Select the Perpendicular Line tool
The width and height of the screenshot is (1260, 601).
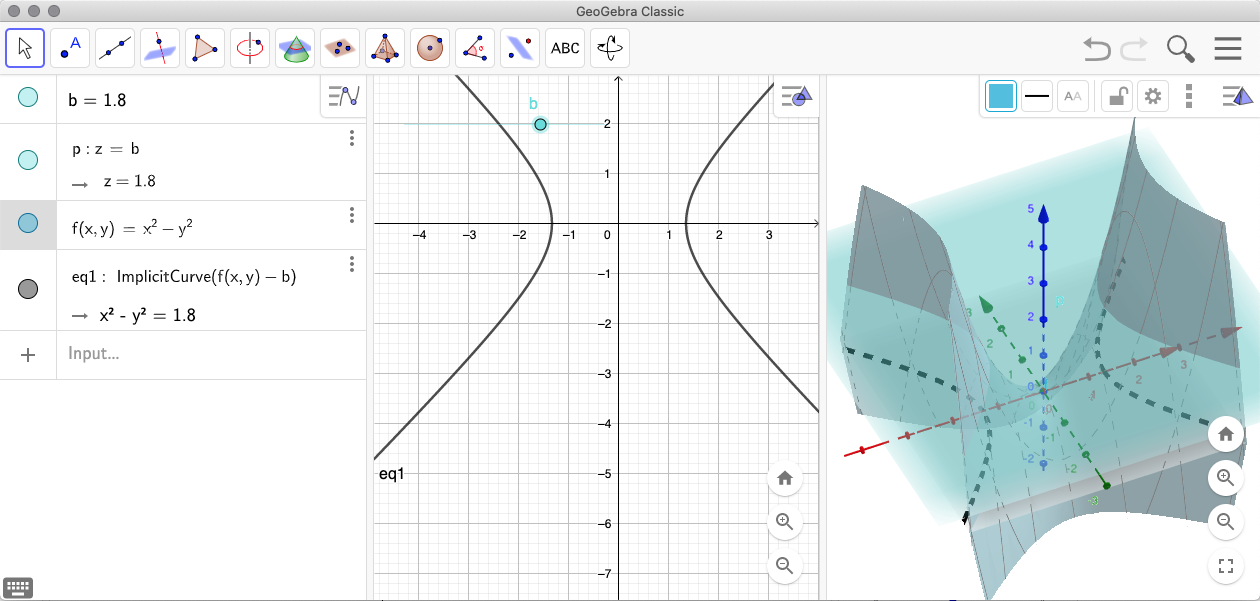point(160,47)
